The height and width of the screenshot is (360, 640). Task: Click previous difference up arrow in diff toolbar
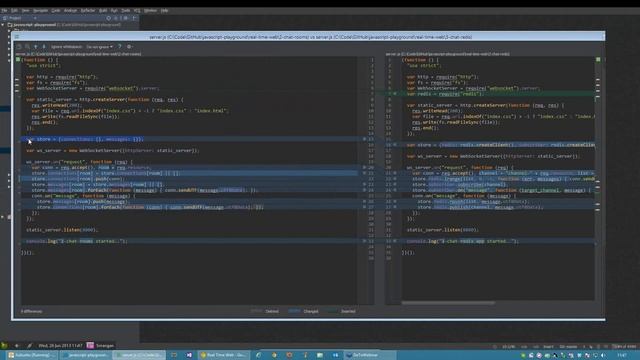(x=36, y=47)
